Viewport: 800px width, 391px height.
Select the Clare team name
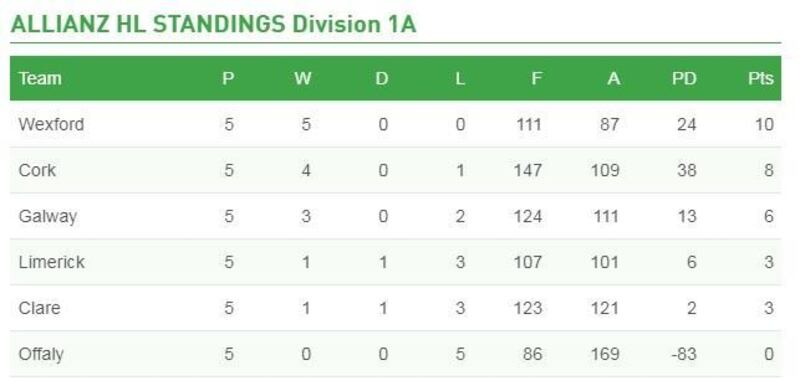click(39, 308)
